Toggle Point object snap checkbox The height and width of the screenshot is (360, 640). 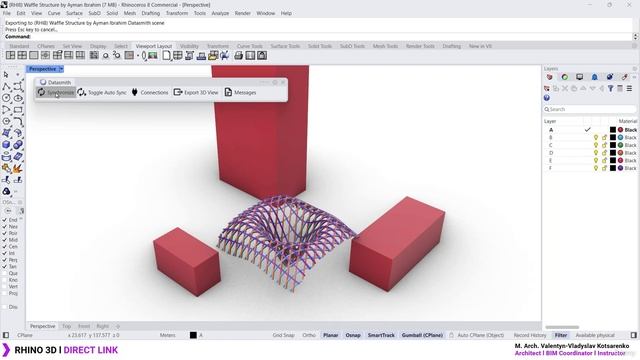(x=5, y=233)
